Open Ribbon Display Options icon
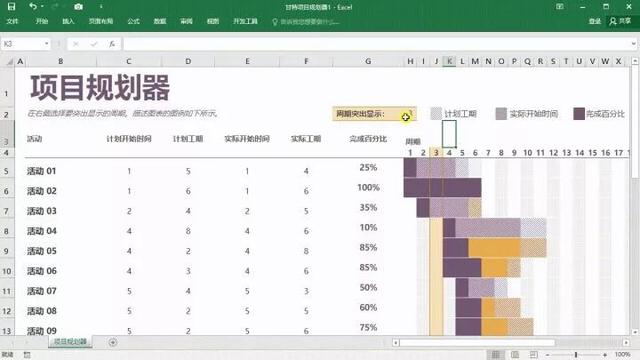The width and height of the screenshot is (640, 360). click(560, 7)
